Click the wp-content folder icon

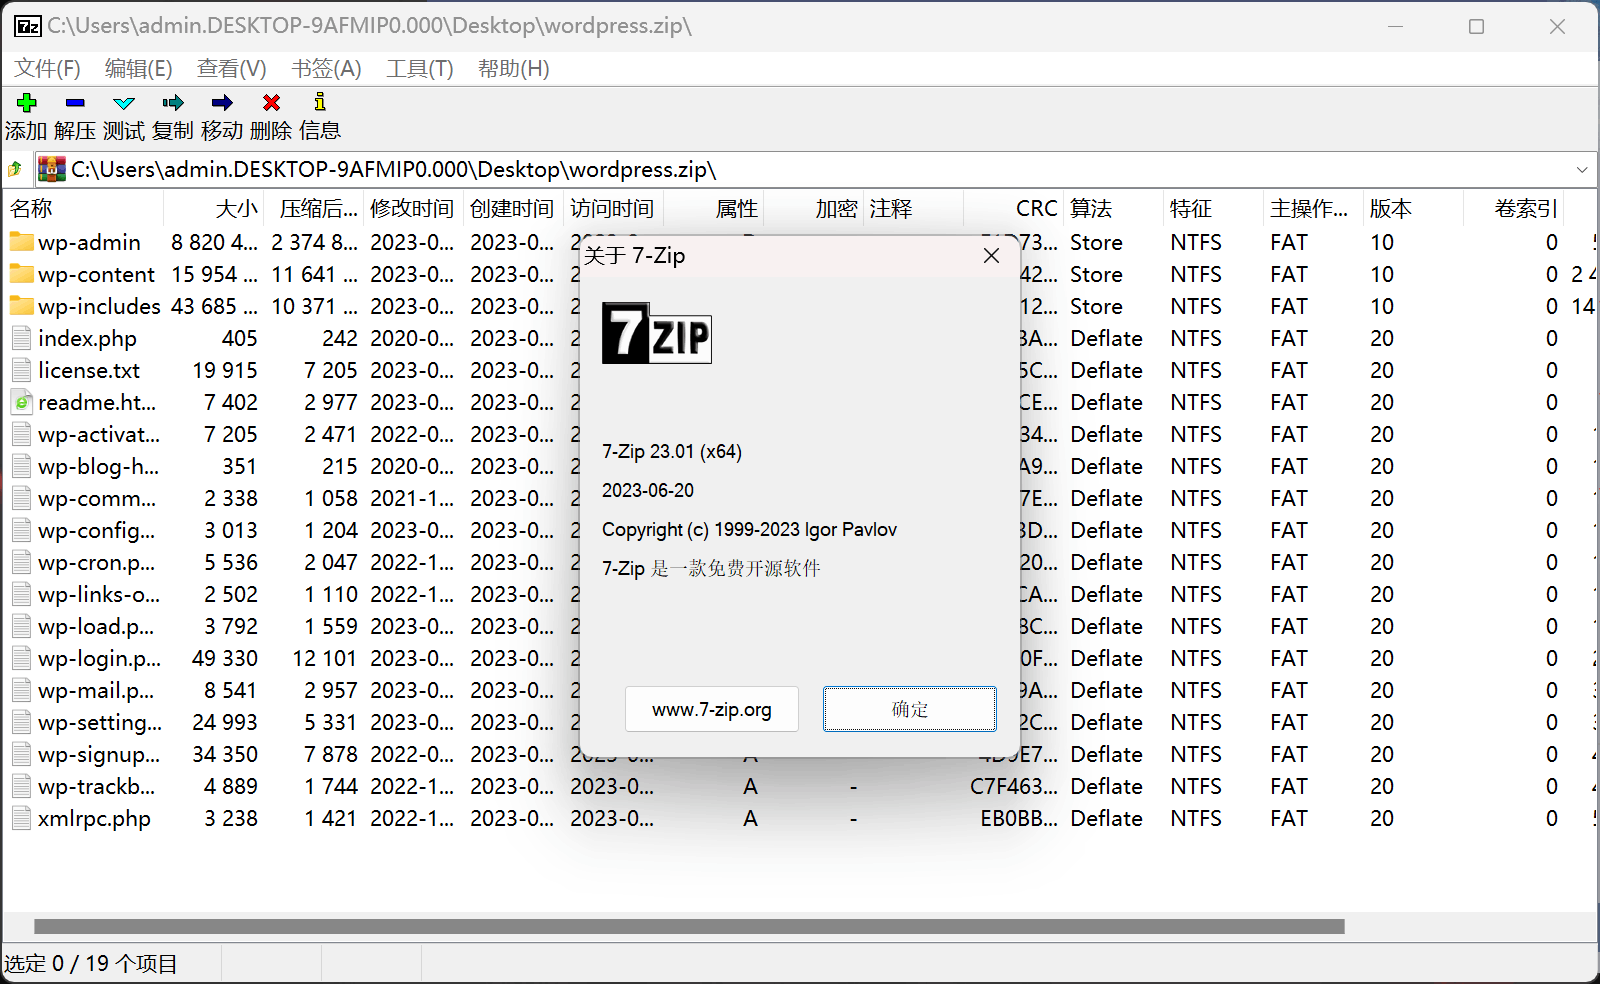click(x=22, y=274)
